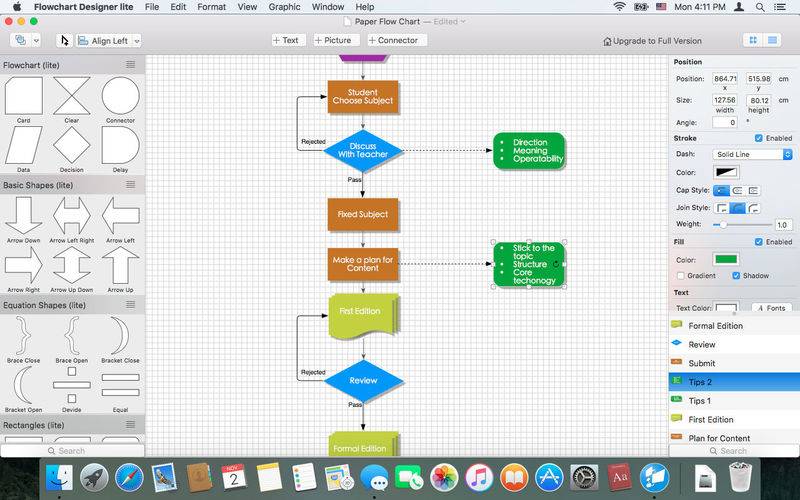This screenshot has width=800, height=500.
Task: Select the Formal Edition layer item
Action: (734, 326)
